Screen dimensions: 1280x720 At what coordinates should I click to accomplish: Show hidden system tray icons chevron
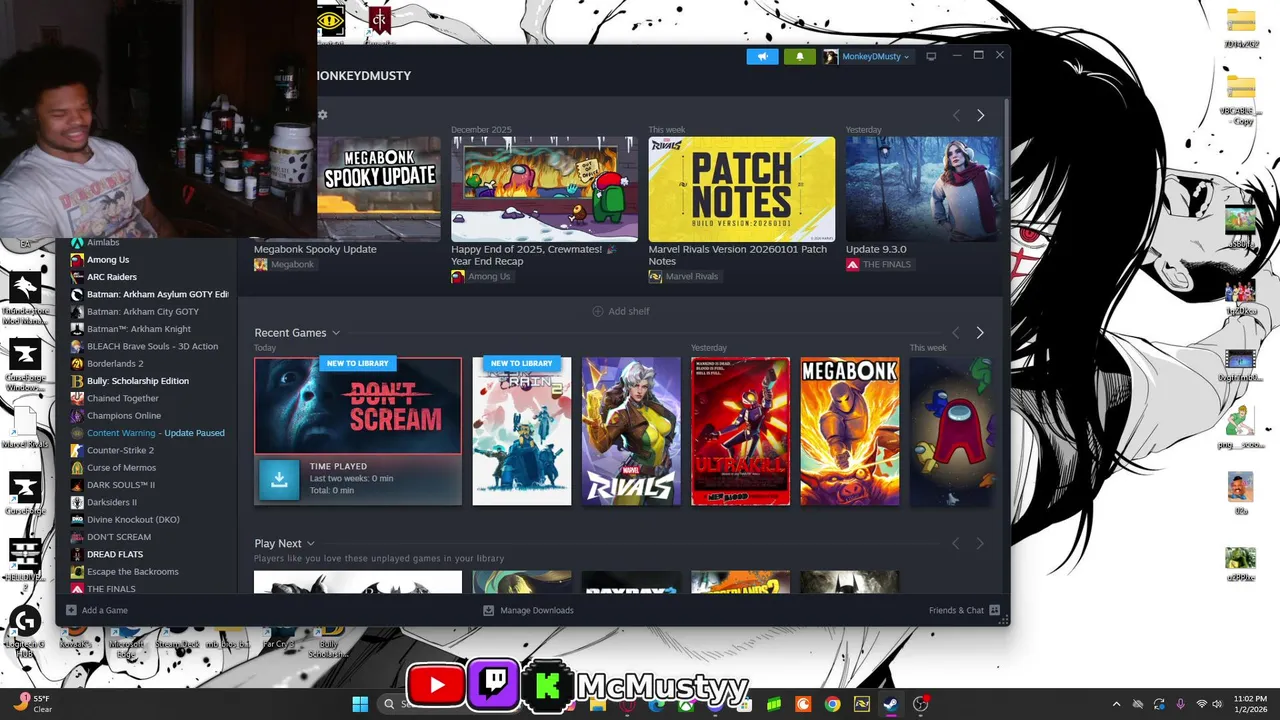[1117, 704]
